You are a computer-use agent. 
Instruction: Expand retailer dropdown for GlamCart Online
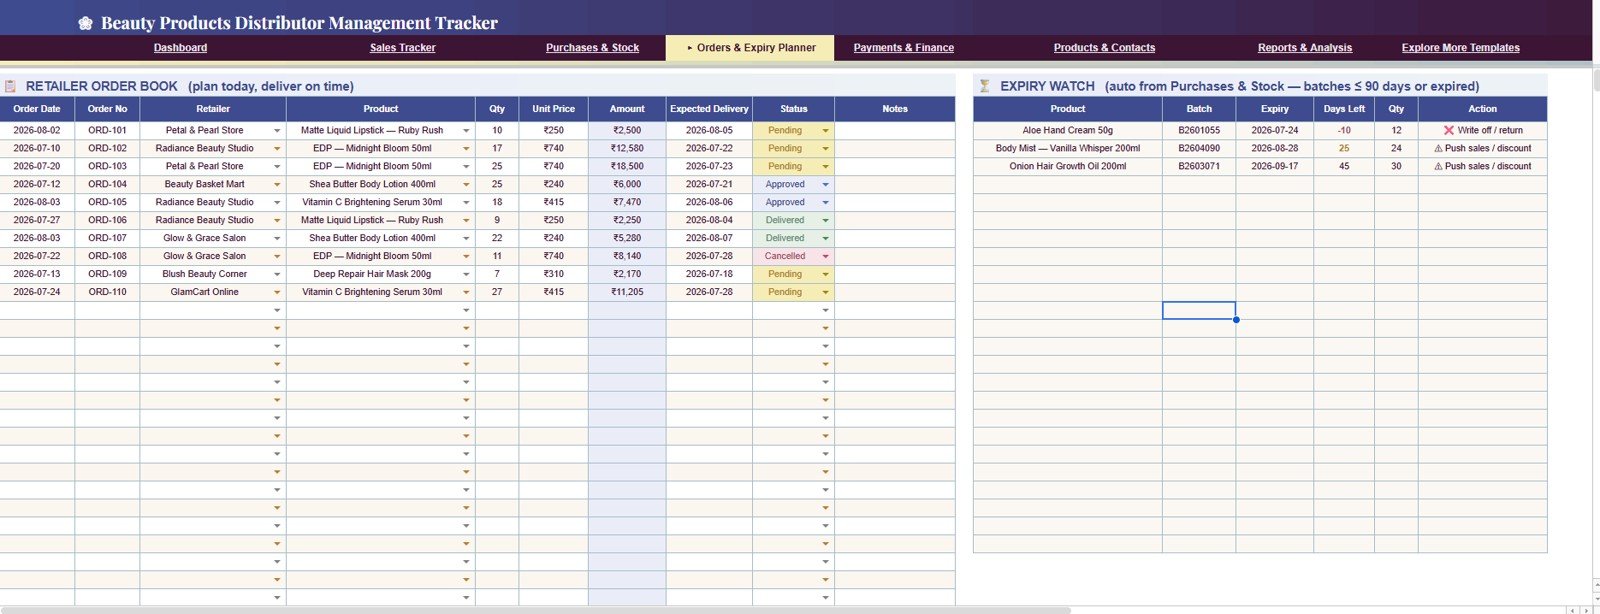click(x=277, y=292)
